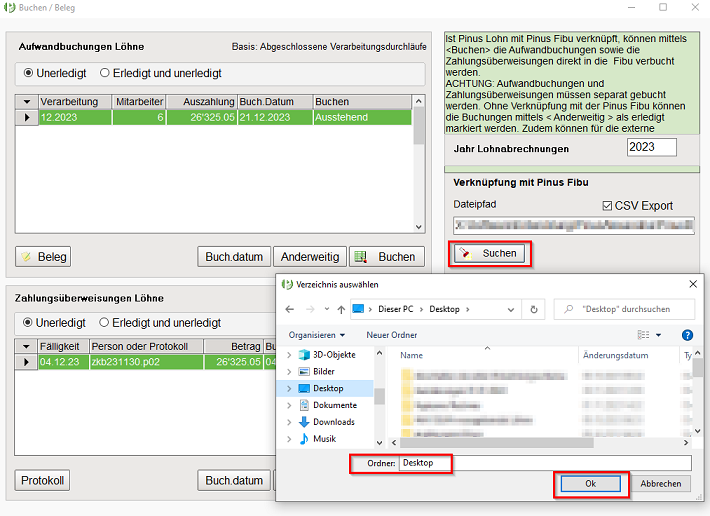Screen dimensions: 710x516
Task: Click the Dieser PC breadcrumb
Action: 396,309
